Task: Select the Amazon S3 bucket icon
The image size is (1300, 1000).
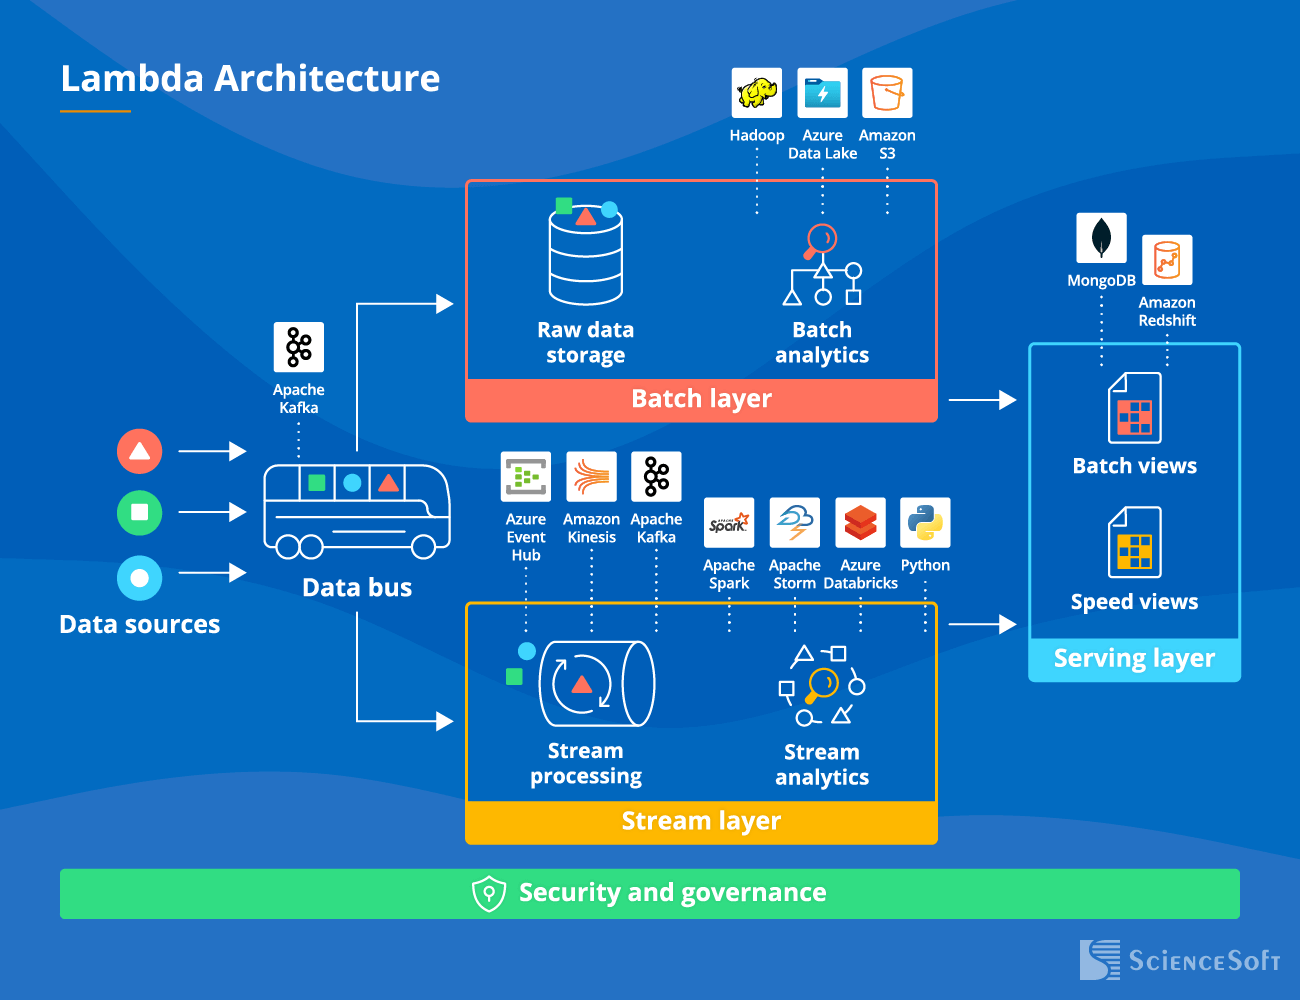Action: 887,94
